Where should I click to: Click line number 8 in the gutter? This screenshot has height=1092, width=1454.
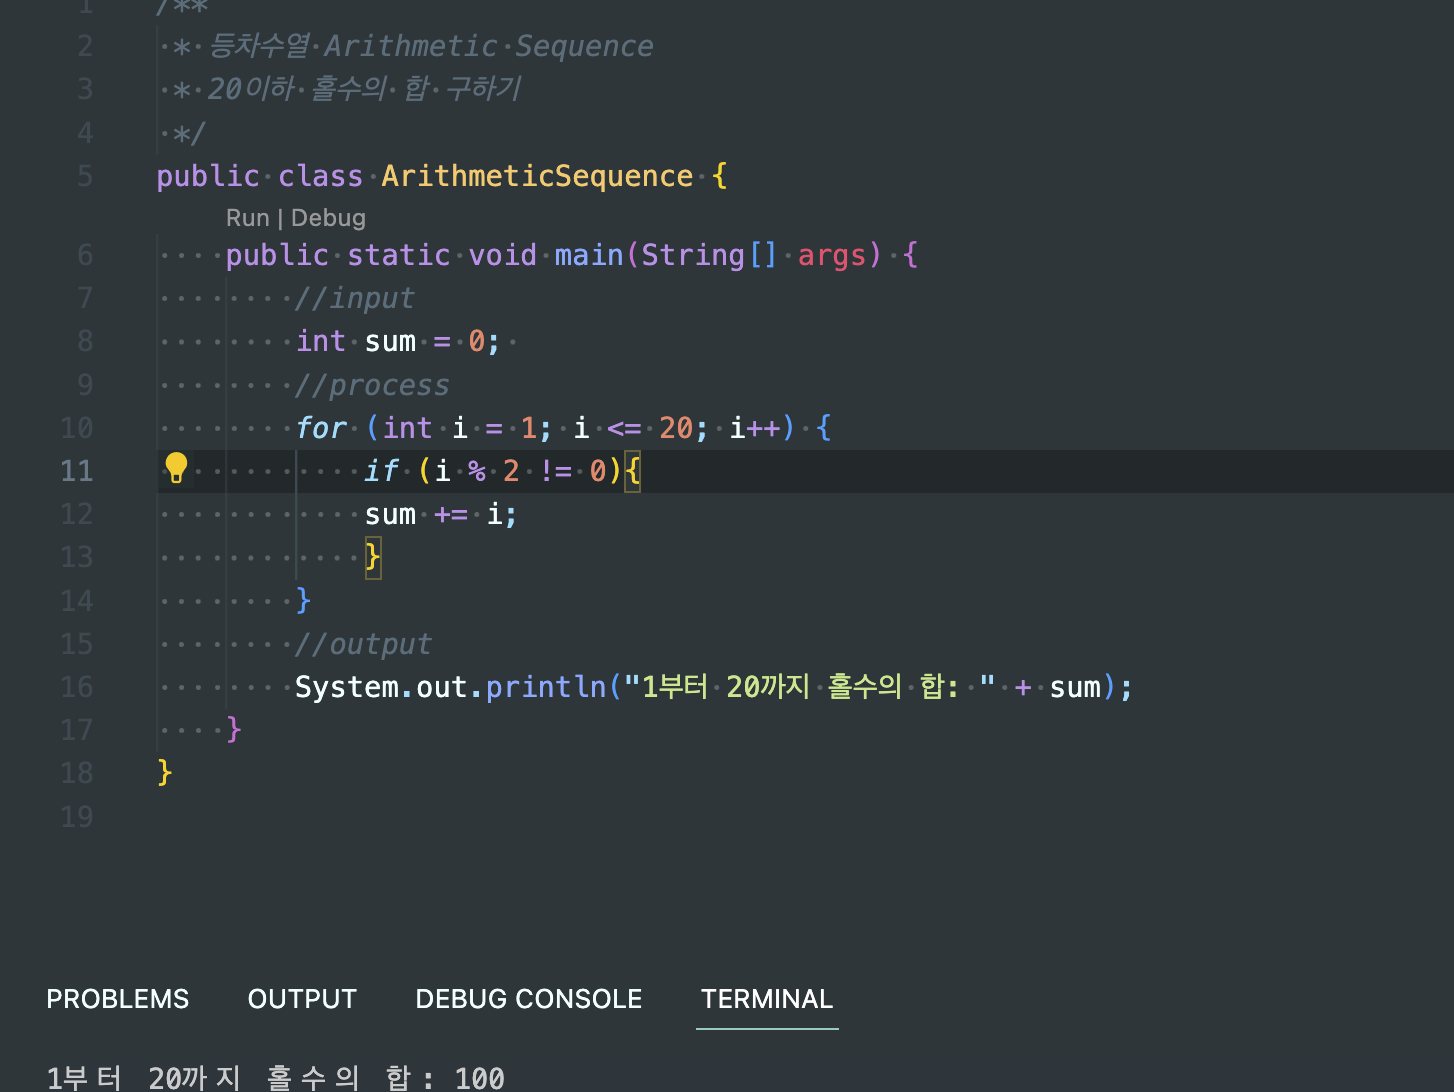(84, 341)
